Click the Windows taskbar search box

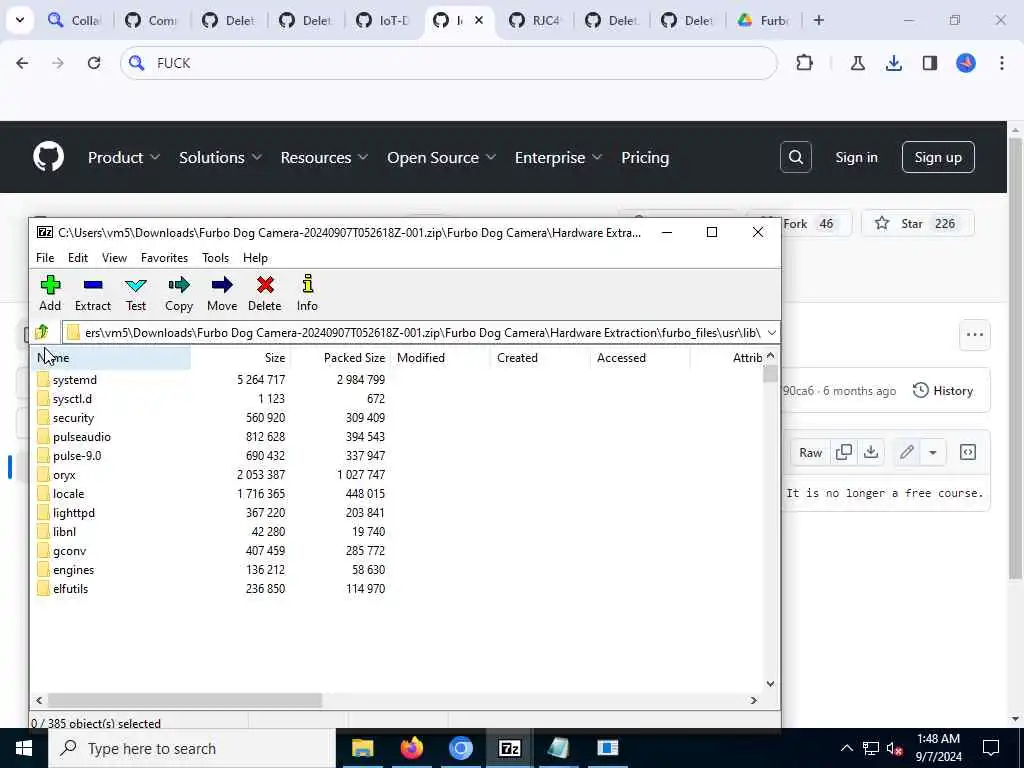click(191, 748)
